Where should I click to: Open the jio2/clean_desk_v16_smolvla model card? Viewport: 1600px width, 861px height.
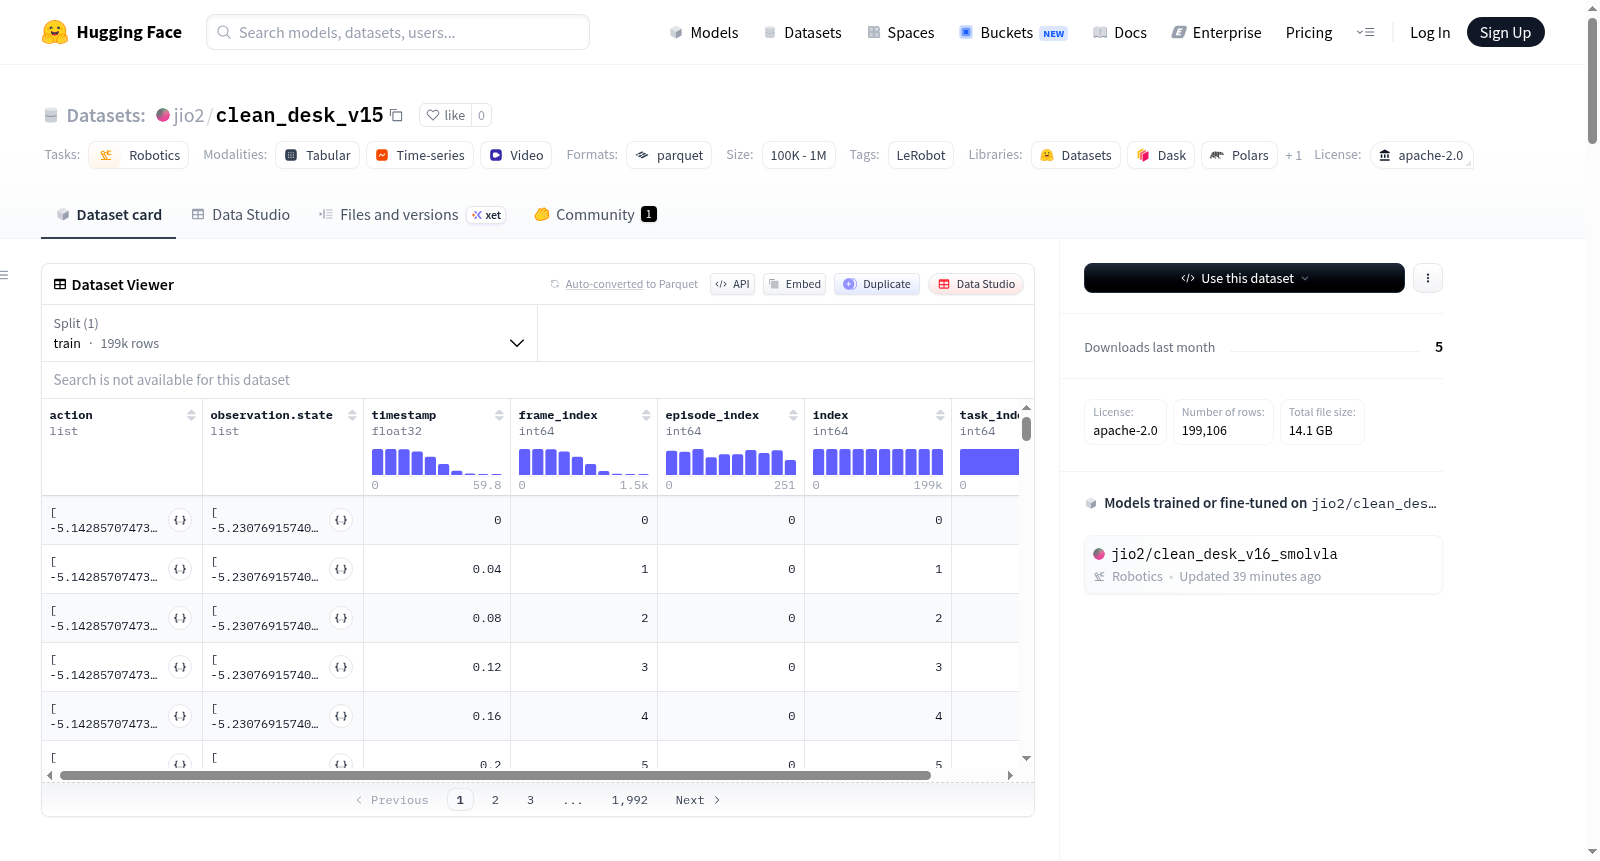point(1263,565)
